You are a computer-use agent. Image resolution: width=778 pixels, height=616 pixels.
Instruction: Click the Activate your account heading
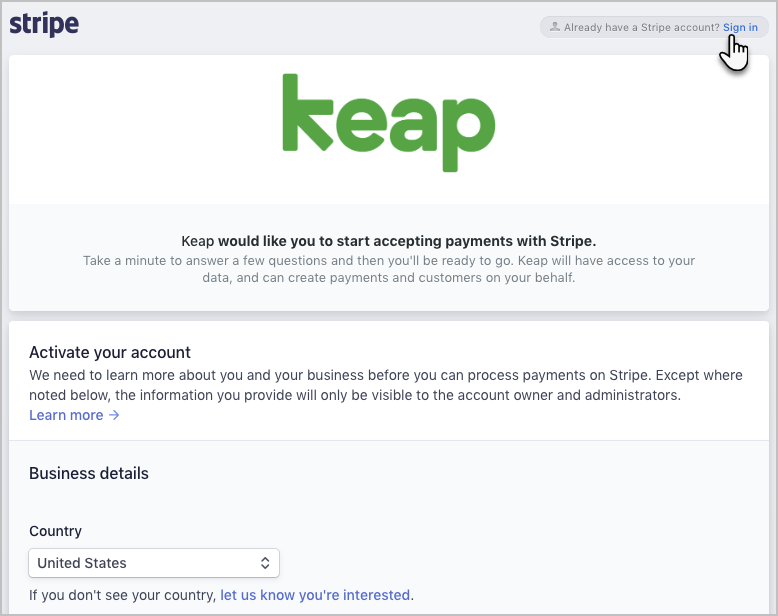[110, 352]
